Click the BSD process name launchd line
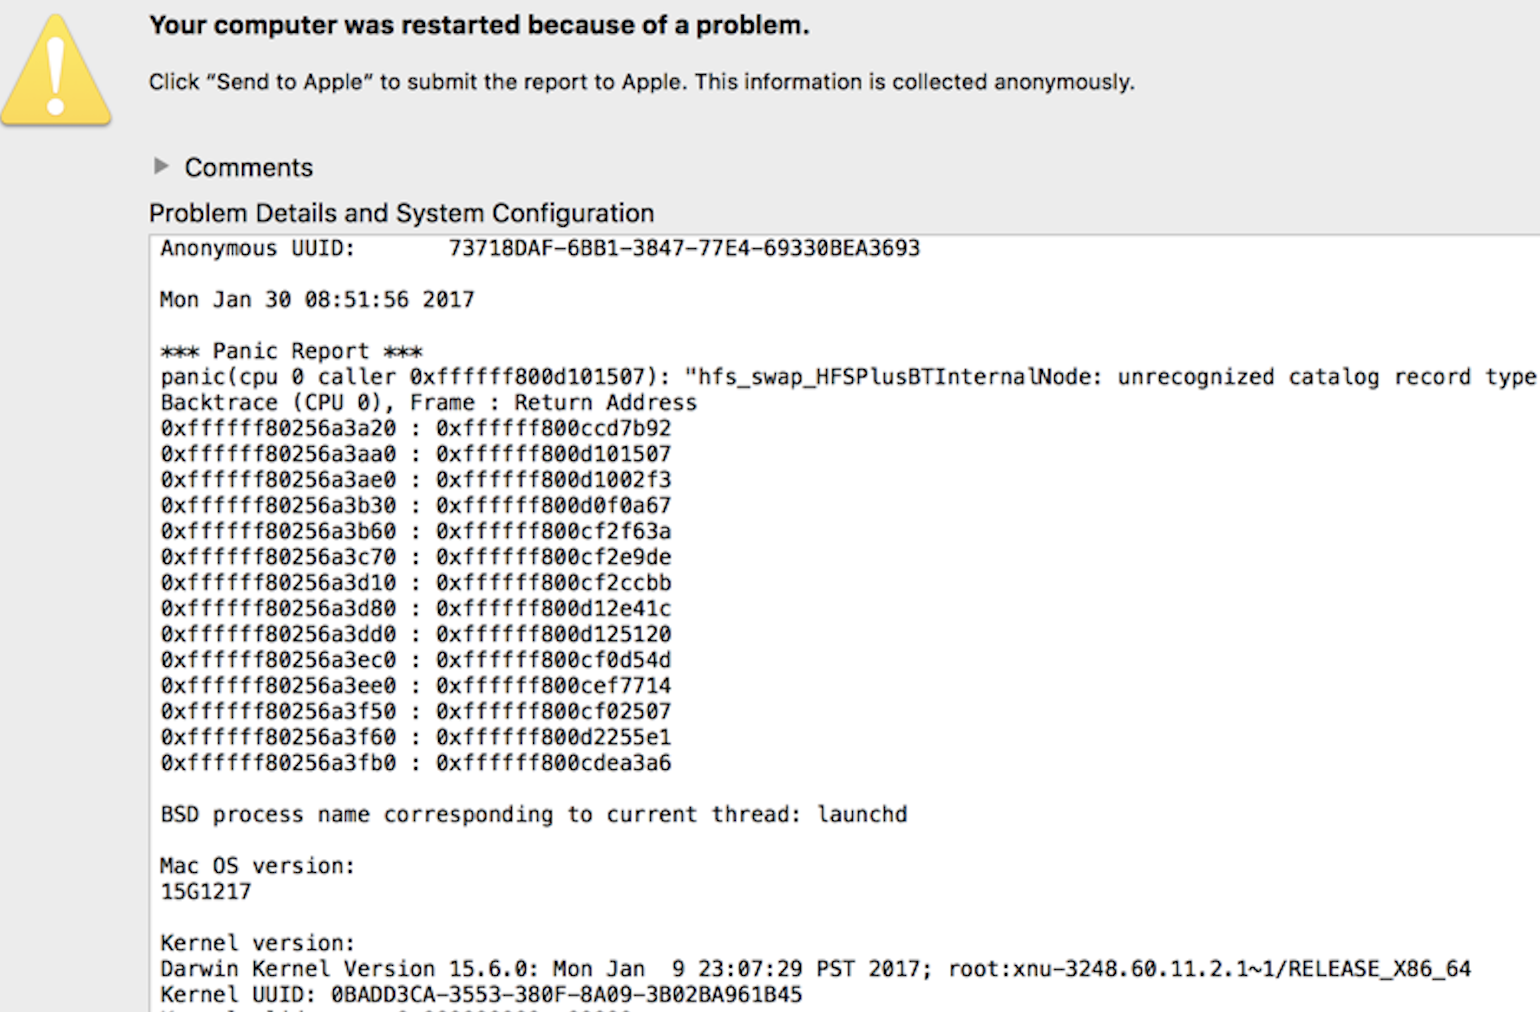Viewport: 1540px width, 1012px height. tap(534, 815)
